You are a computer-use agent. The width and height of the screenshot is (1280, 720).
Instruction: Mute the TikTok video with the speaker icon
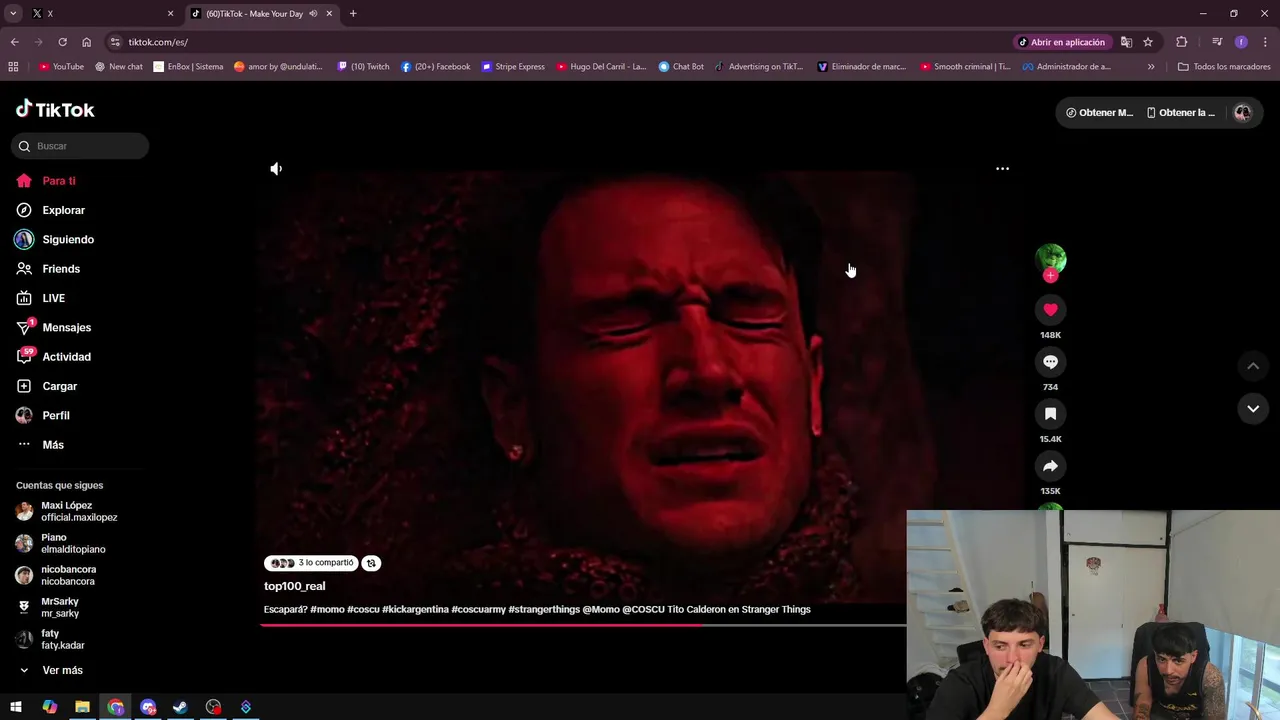[276, 169]
